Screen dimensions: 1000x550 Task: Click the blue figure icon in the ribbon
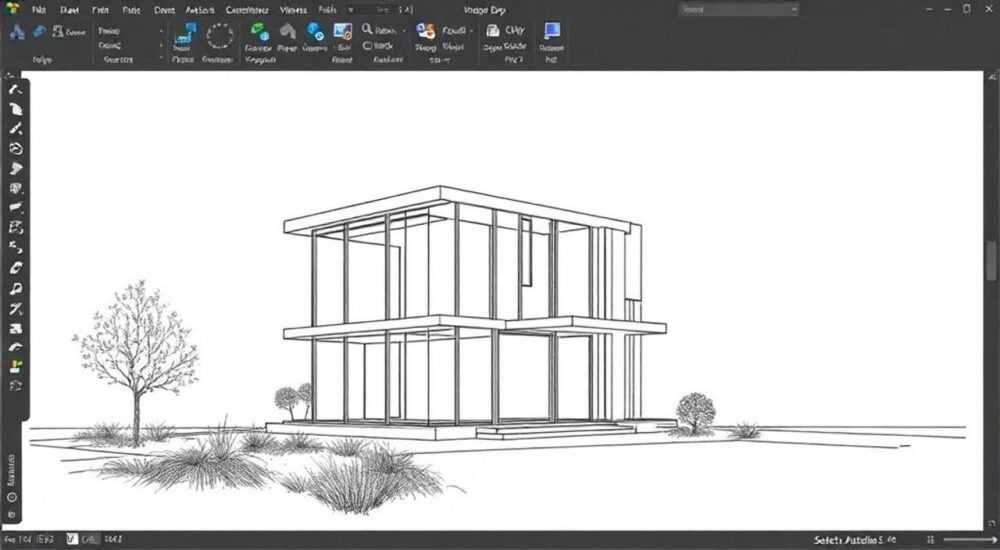click(x=17, y=32)
